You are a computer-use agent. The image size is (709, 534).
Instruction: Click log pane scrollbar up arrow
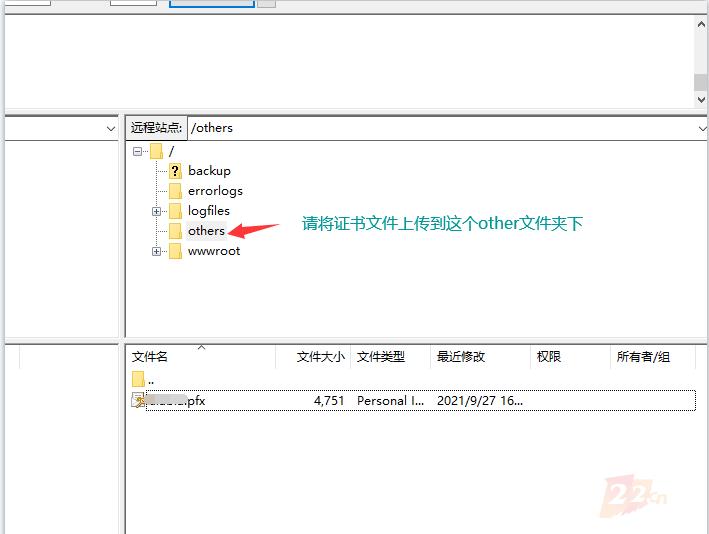701,24
